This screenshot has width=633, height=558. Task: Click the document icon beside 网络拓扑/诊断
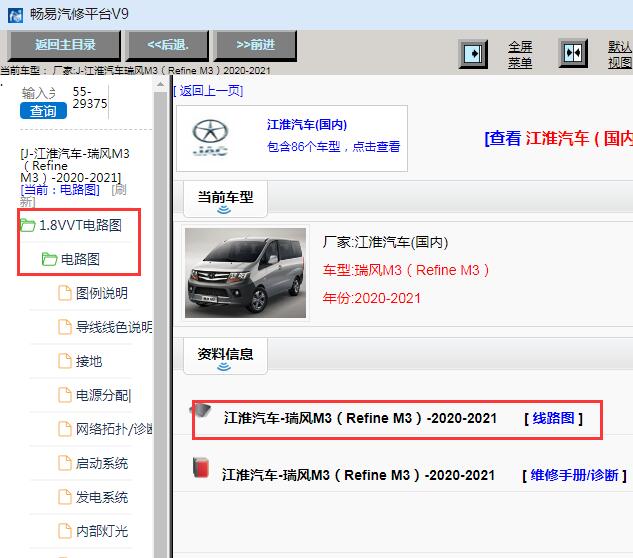[x=65, y=429]
